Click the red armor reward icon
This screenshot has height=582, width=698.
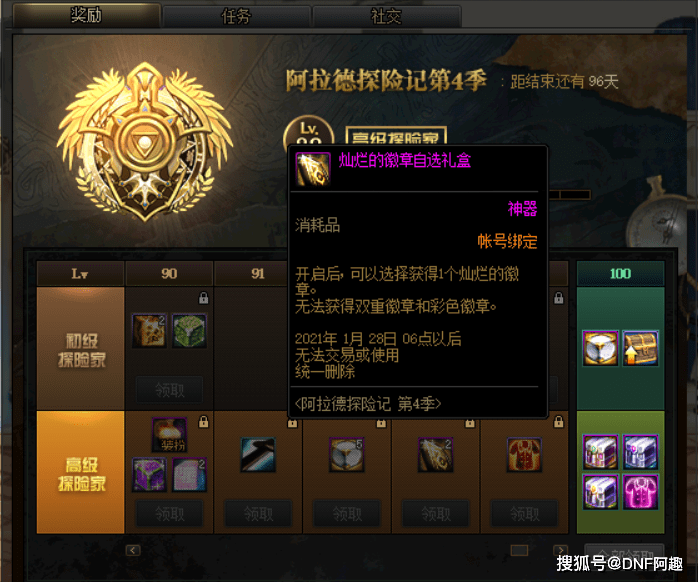tap(524, 455)
